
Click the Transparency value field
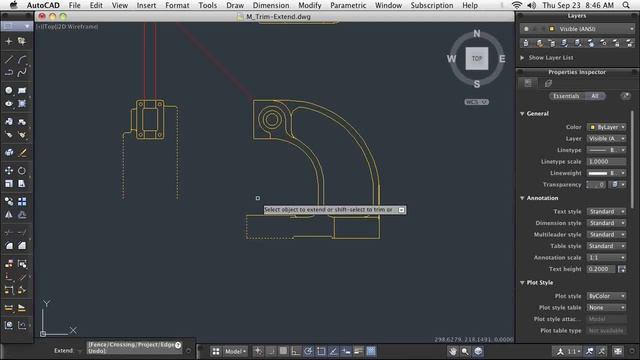click(596, 185)
